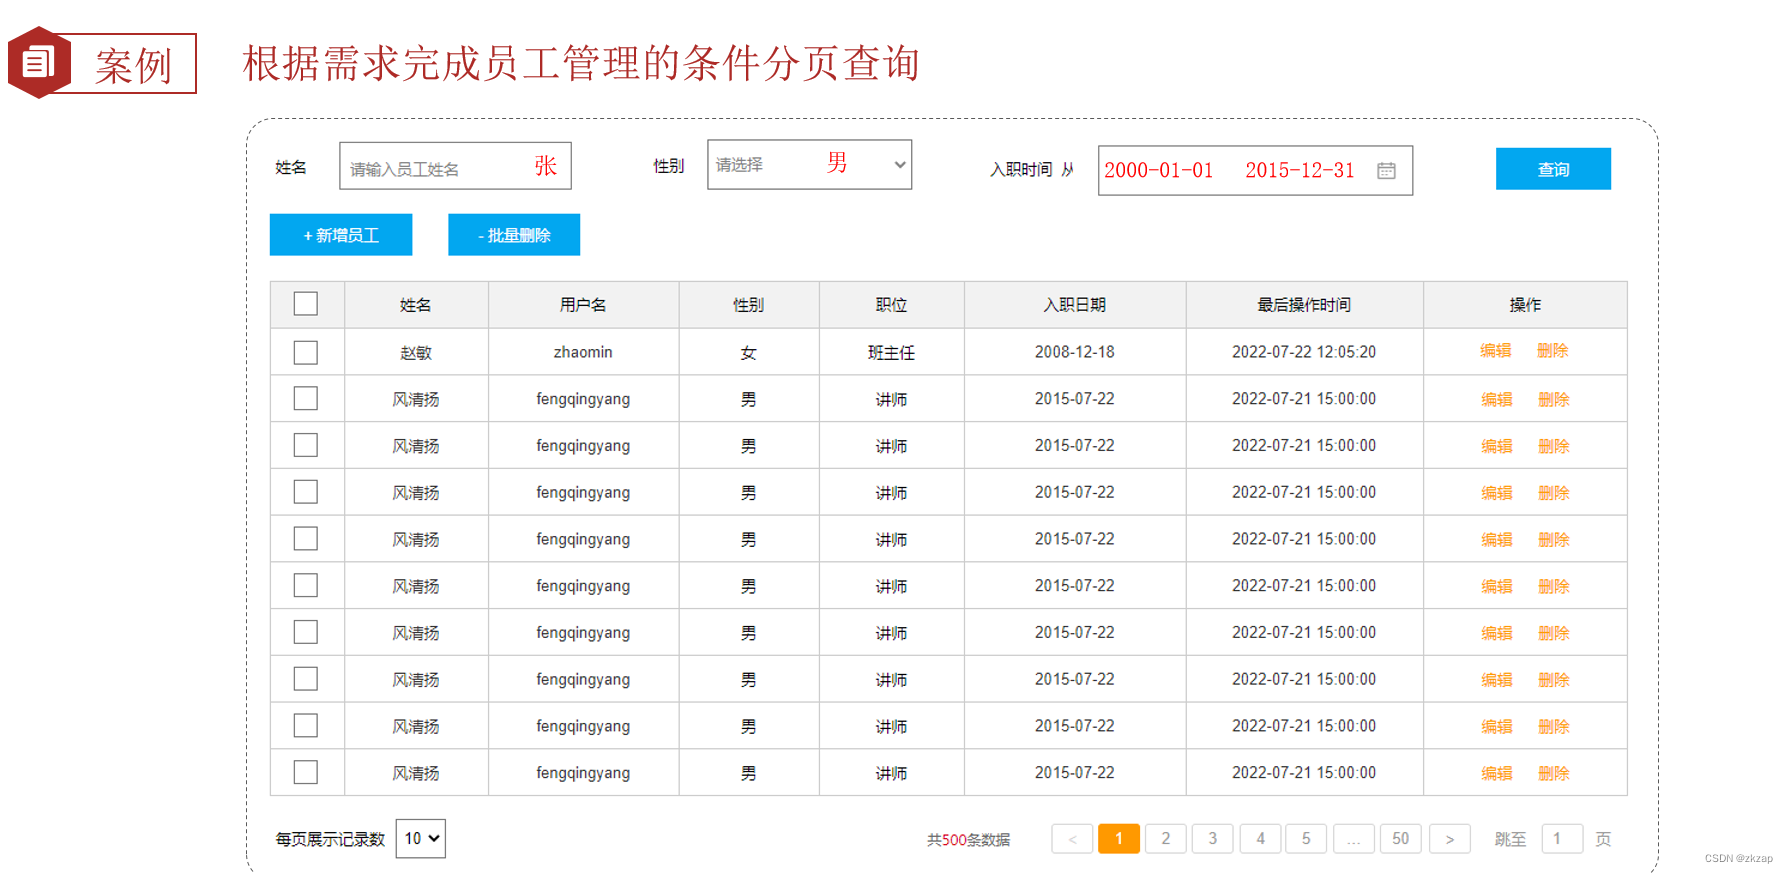The width and height of the screenshot is (1788, 873).
Task: Click the 性别 column header in table
Action: point(749,305)
